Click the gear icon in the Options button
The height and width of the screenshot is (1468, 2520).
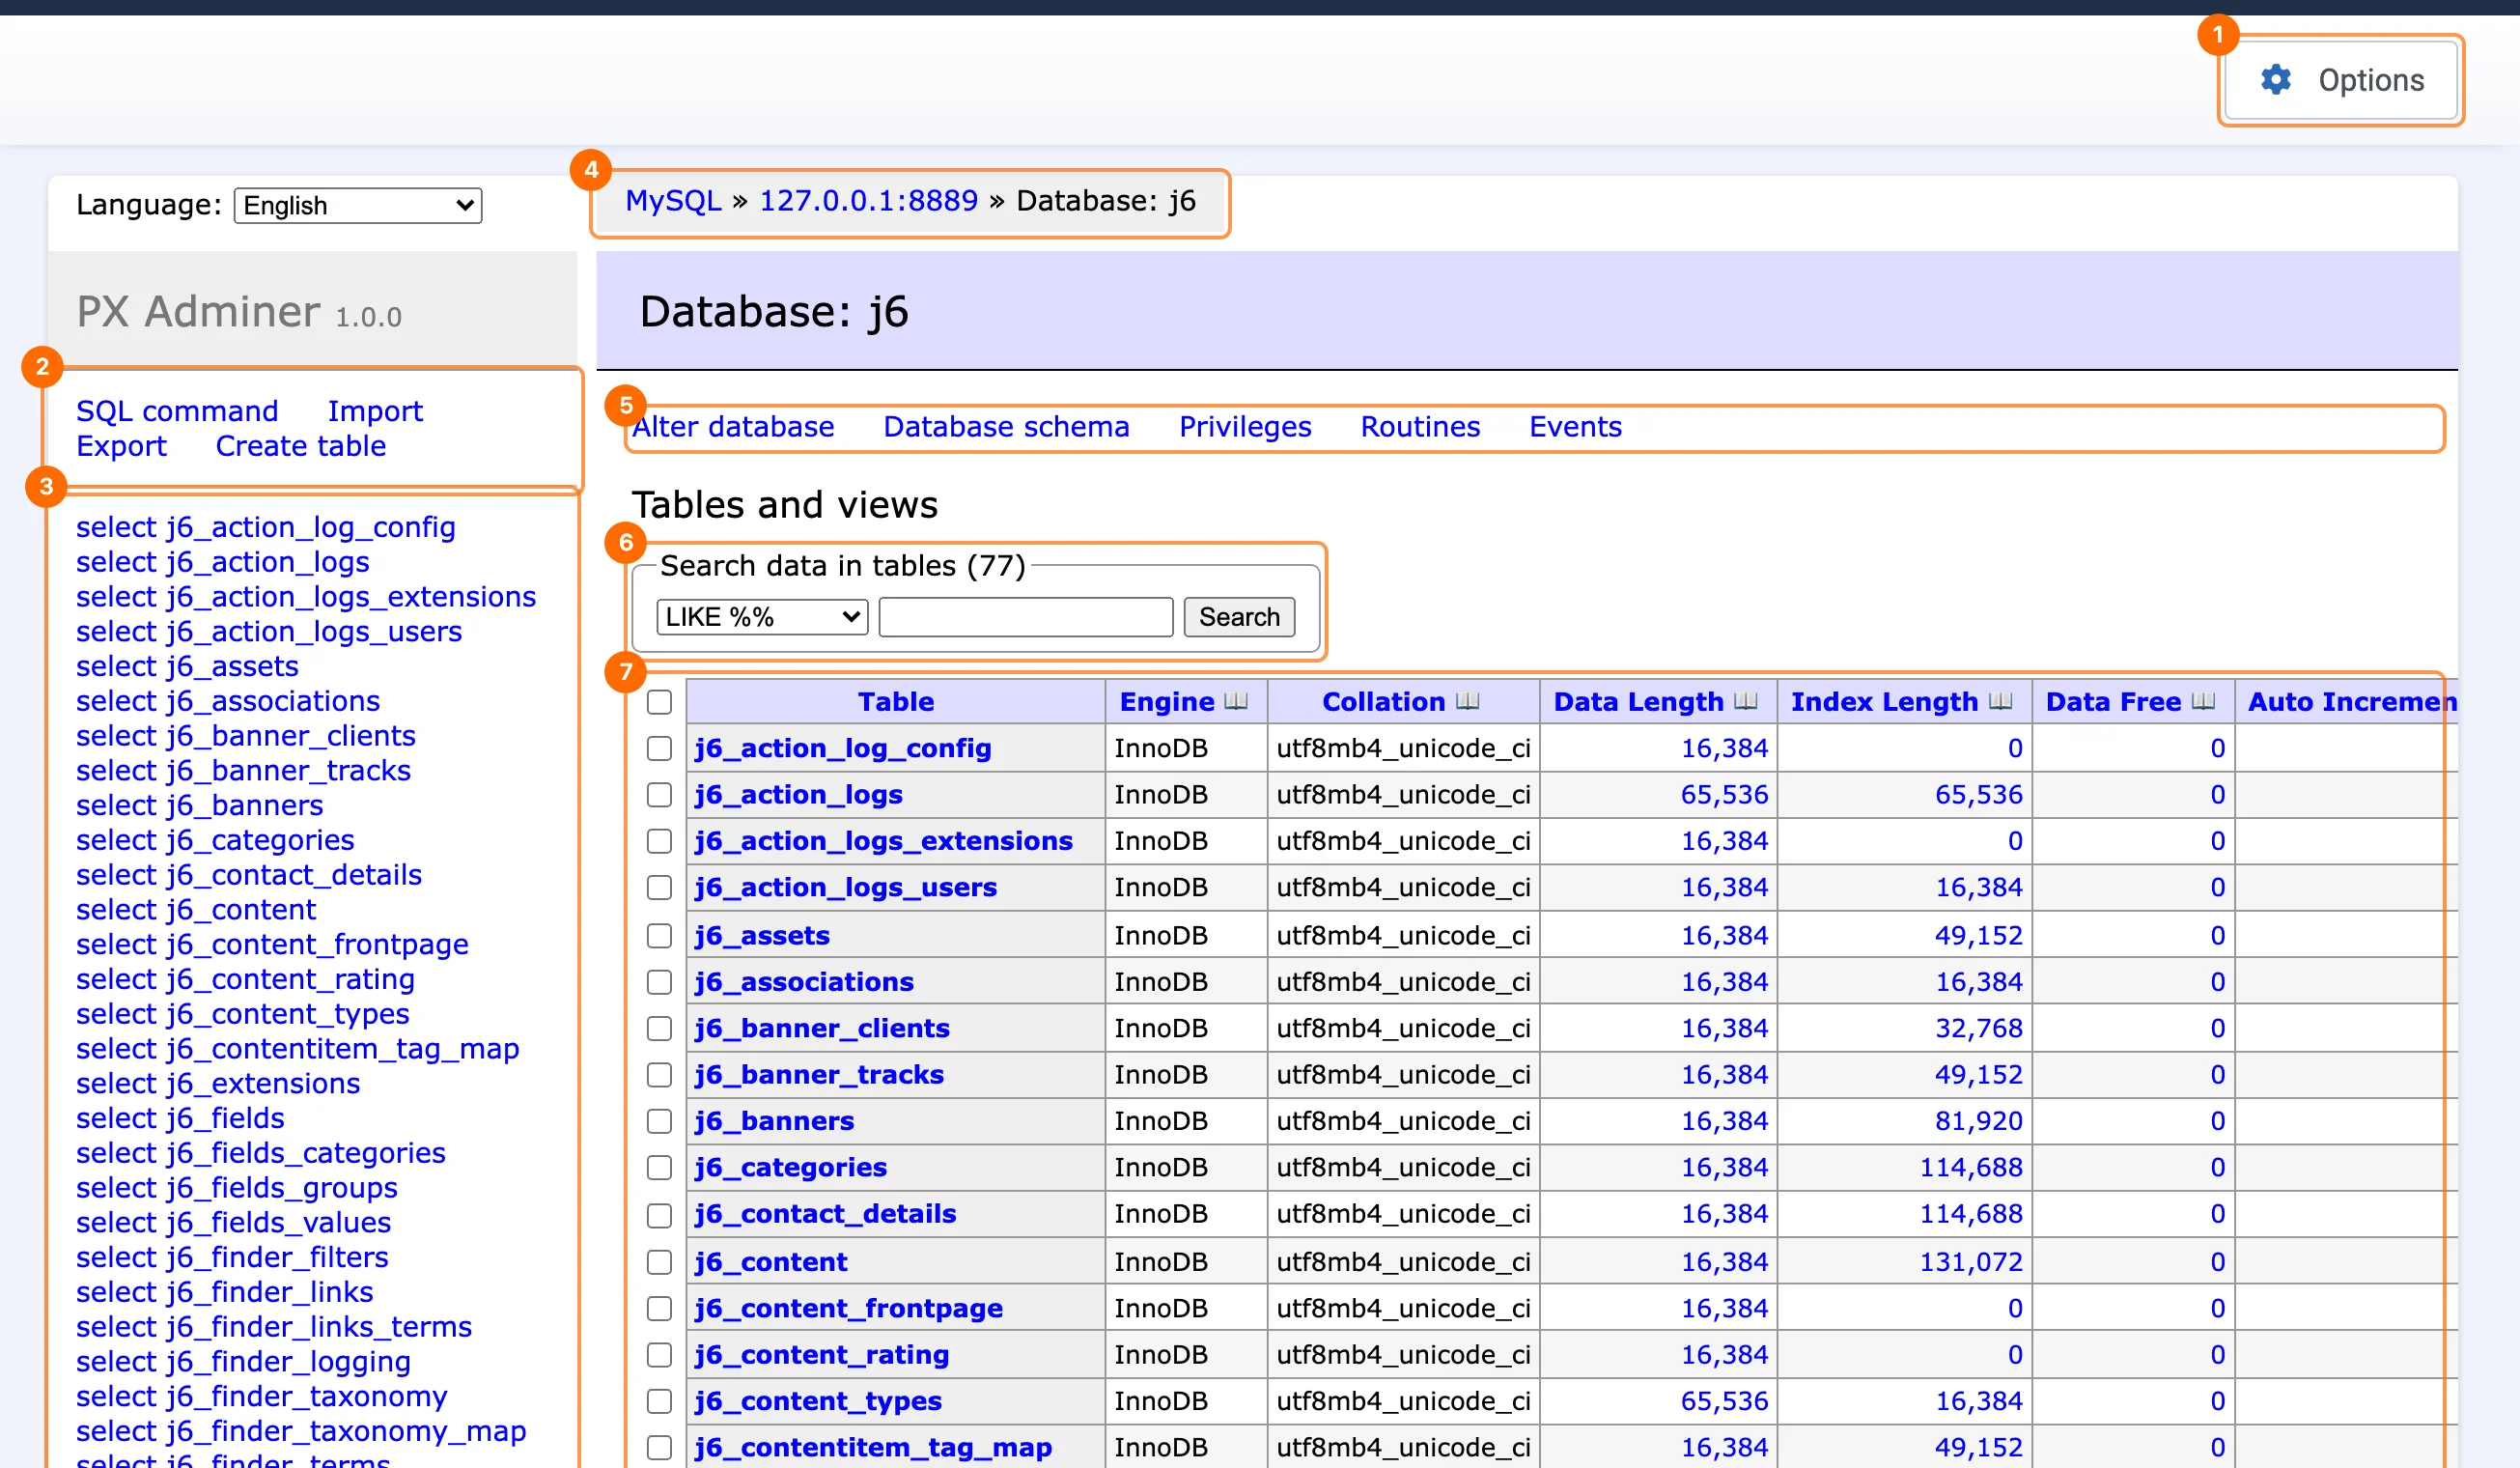coord(2276,80)
